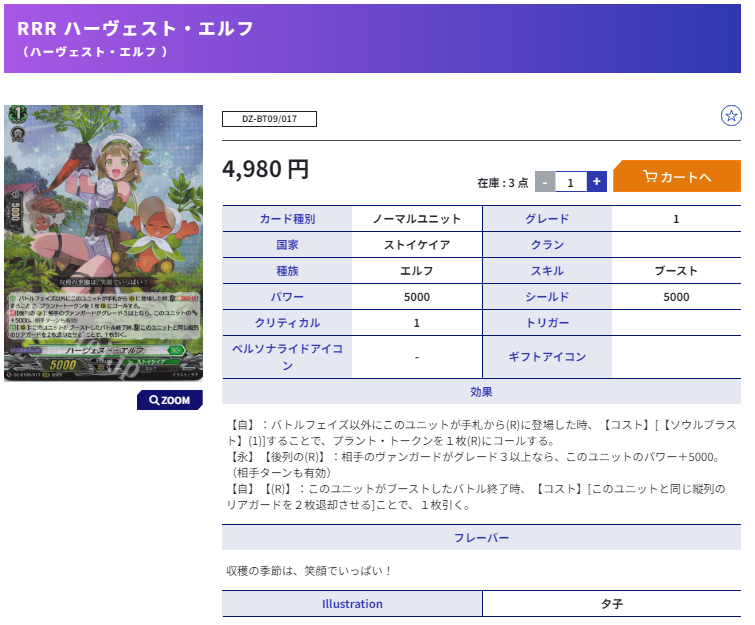Click the グレード header cell

547,219
